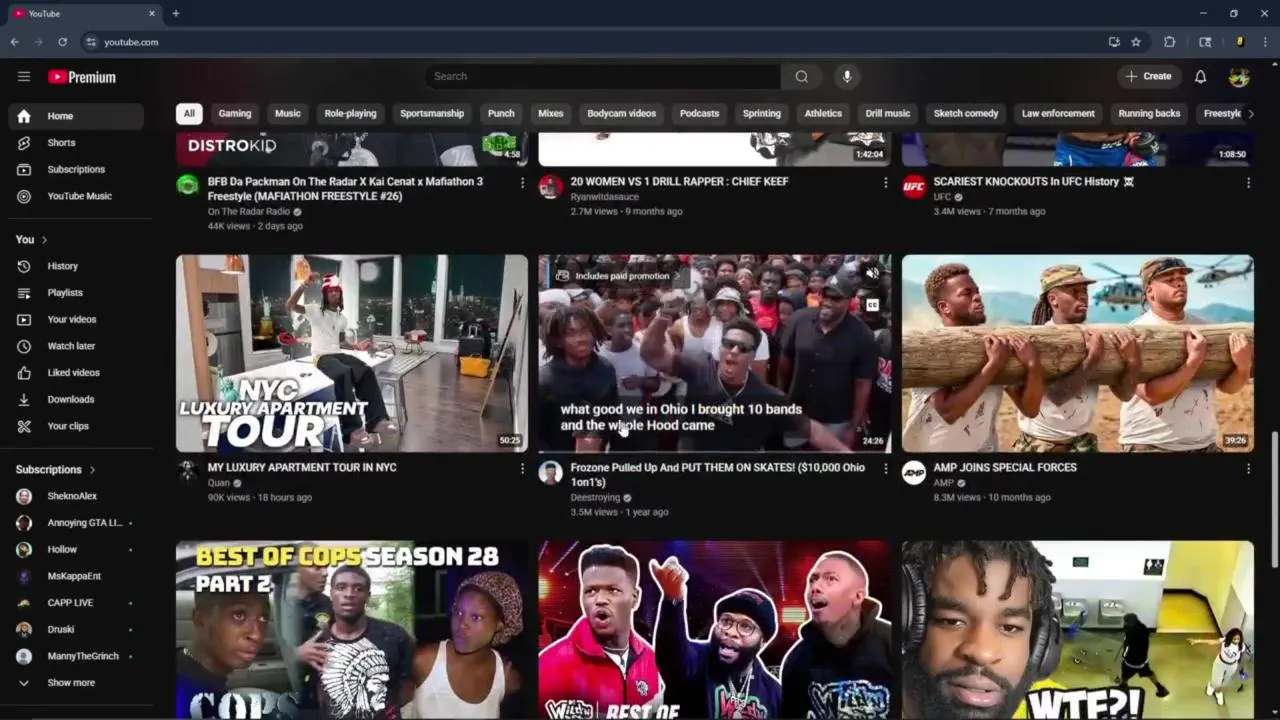1280x720 pixels.
Task: Open Watch later in sidebar
Action: (76, 346)
